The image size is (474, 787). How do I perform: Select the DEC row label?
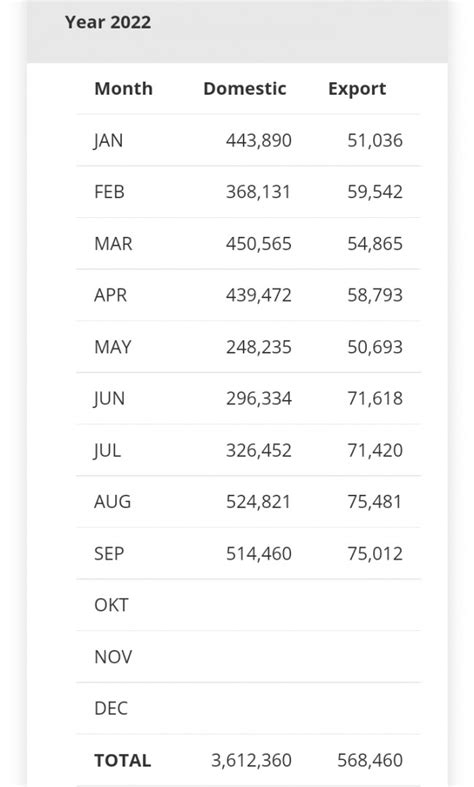coord(111,708)
